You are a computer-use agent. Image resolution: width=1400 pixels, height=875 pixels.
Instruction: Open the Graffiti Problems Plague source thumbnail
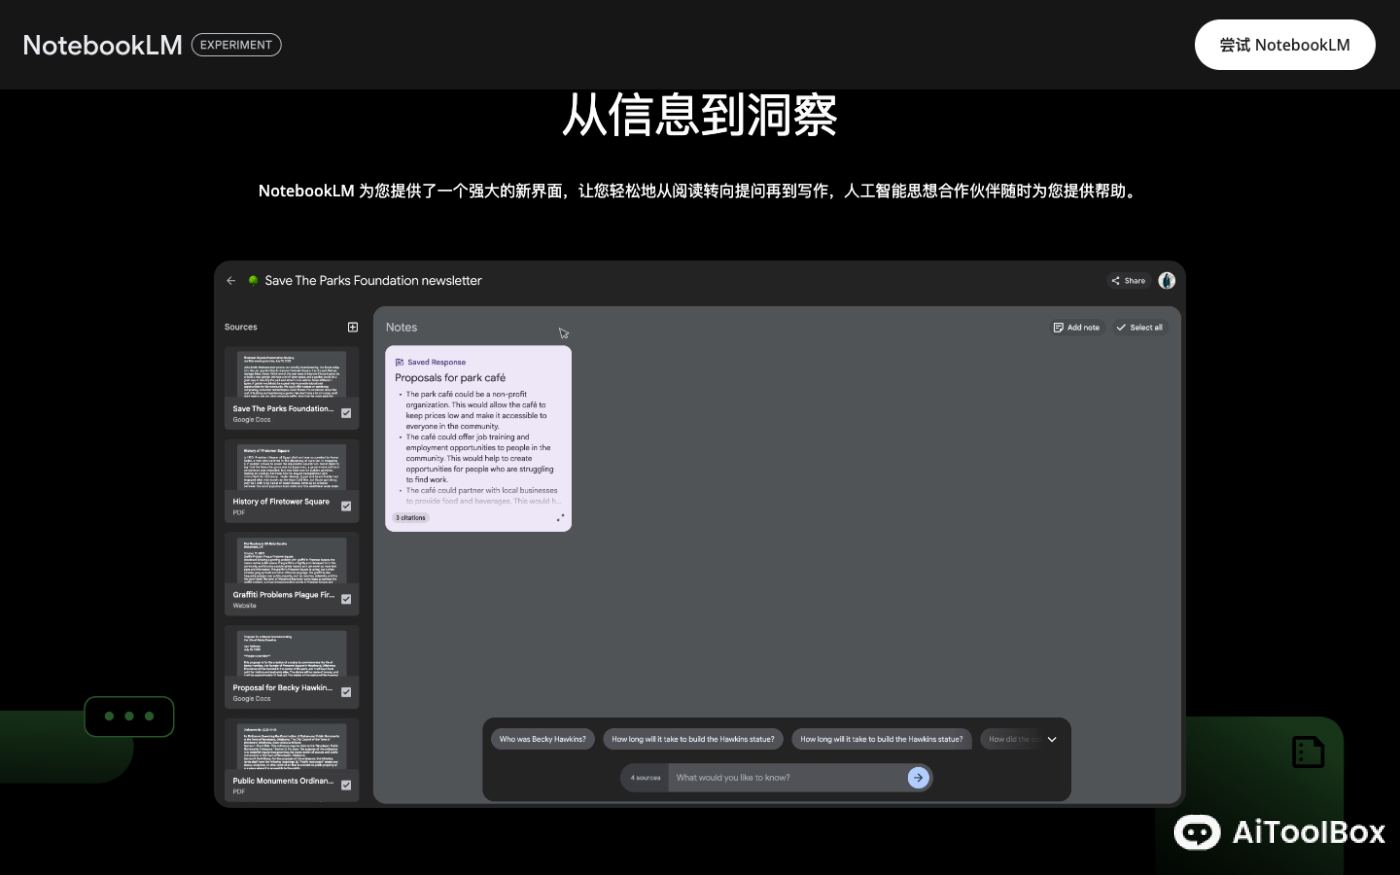pyautogui.click(x=291, y=565)
